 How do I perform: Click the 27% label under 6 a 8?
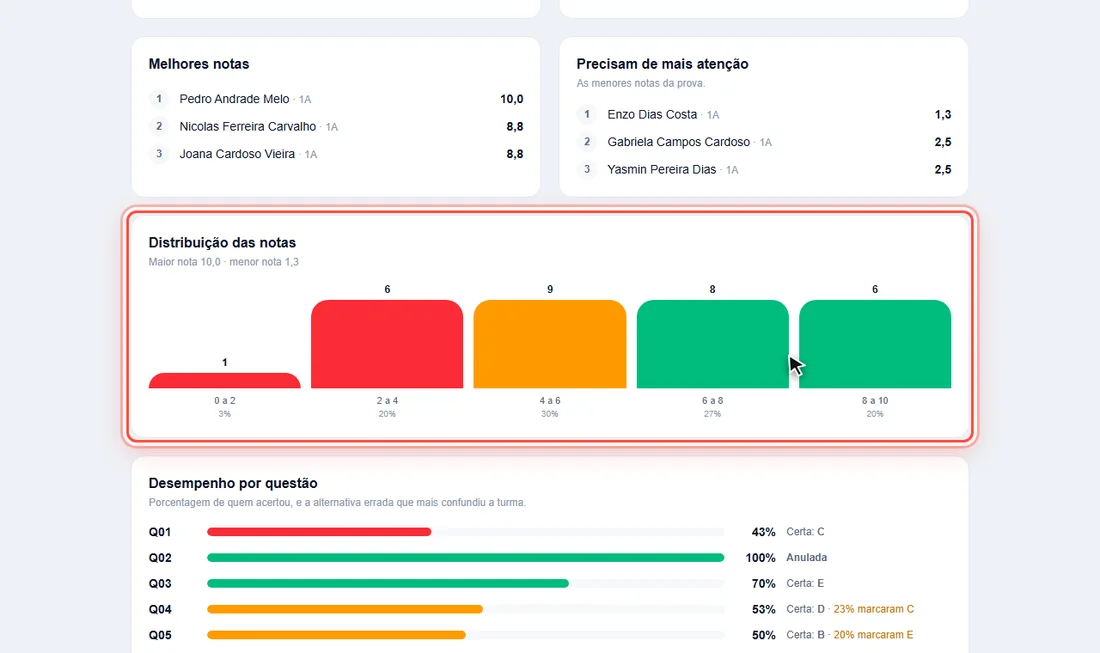click(713, 414)
